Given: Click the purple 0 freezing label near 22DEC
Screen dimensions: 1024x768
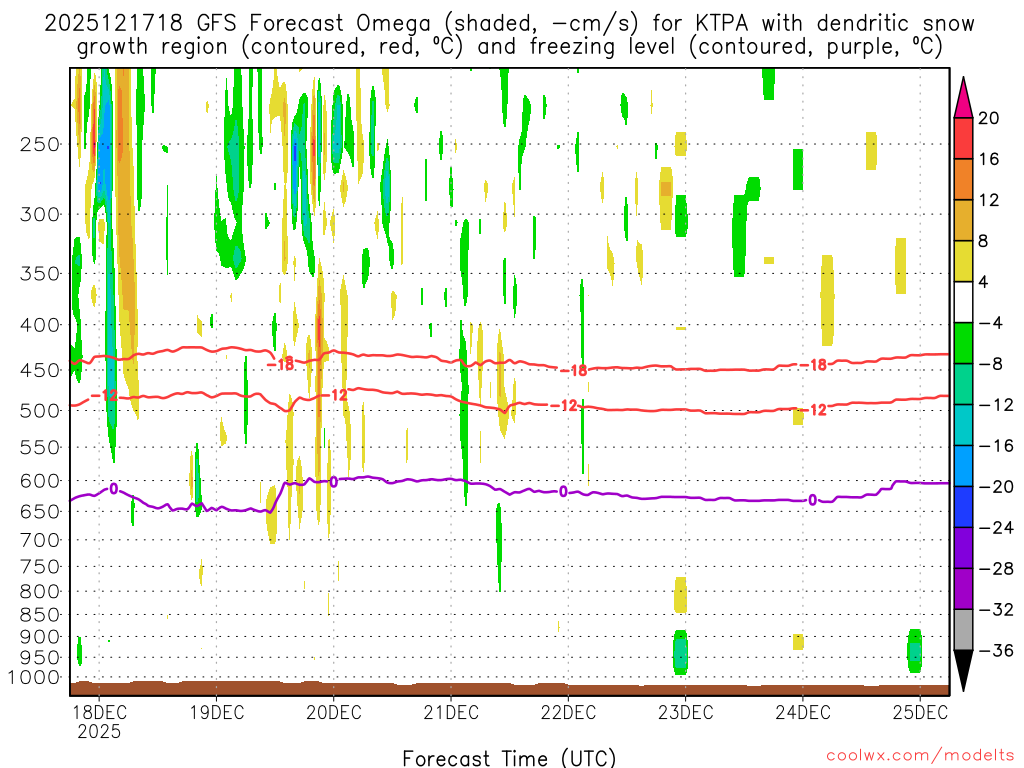Looking at the screenshot, I should [x=563, y=492].
